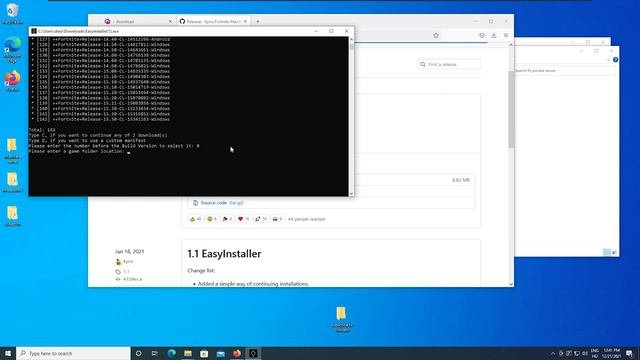The height and width of the screenshot is (360, 640).
Task: Click the console line with entry [142]
Action: (x=101, y=120)
